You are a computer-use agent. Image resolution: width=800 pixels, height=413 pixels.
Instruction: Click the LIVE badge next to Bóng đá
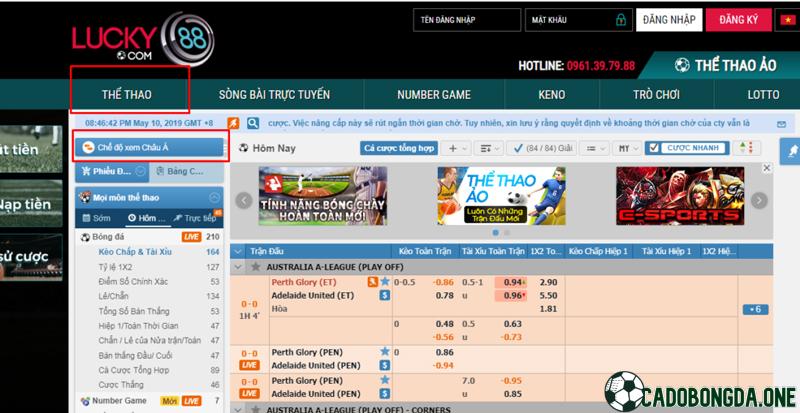[x=191, y=237]
